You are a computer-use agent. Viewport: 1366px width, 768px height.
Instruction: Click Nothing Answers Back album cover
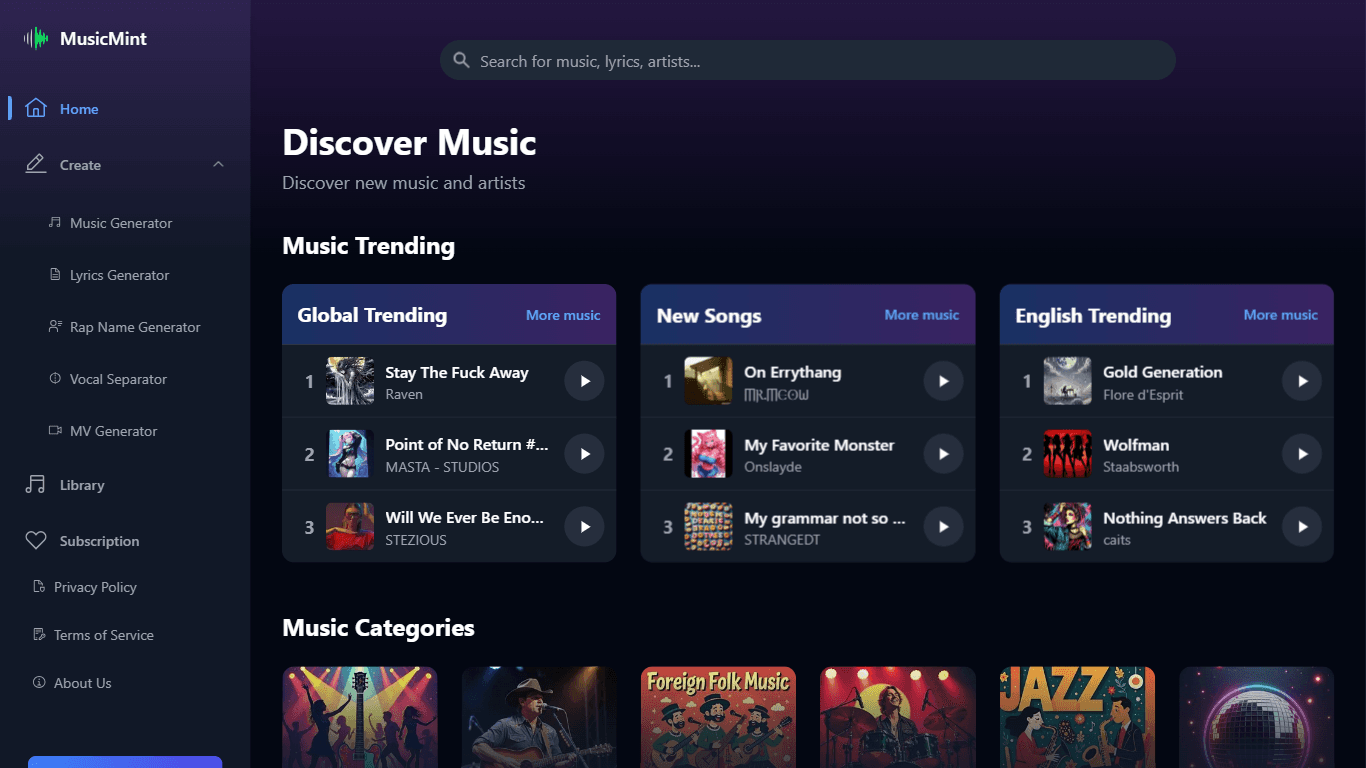coord(1067,527)
